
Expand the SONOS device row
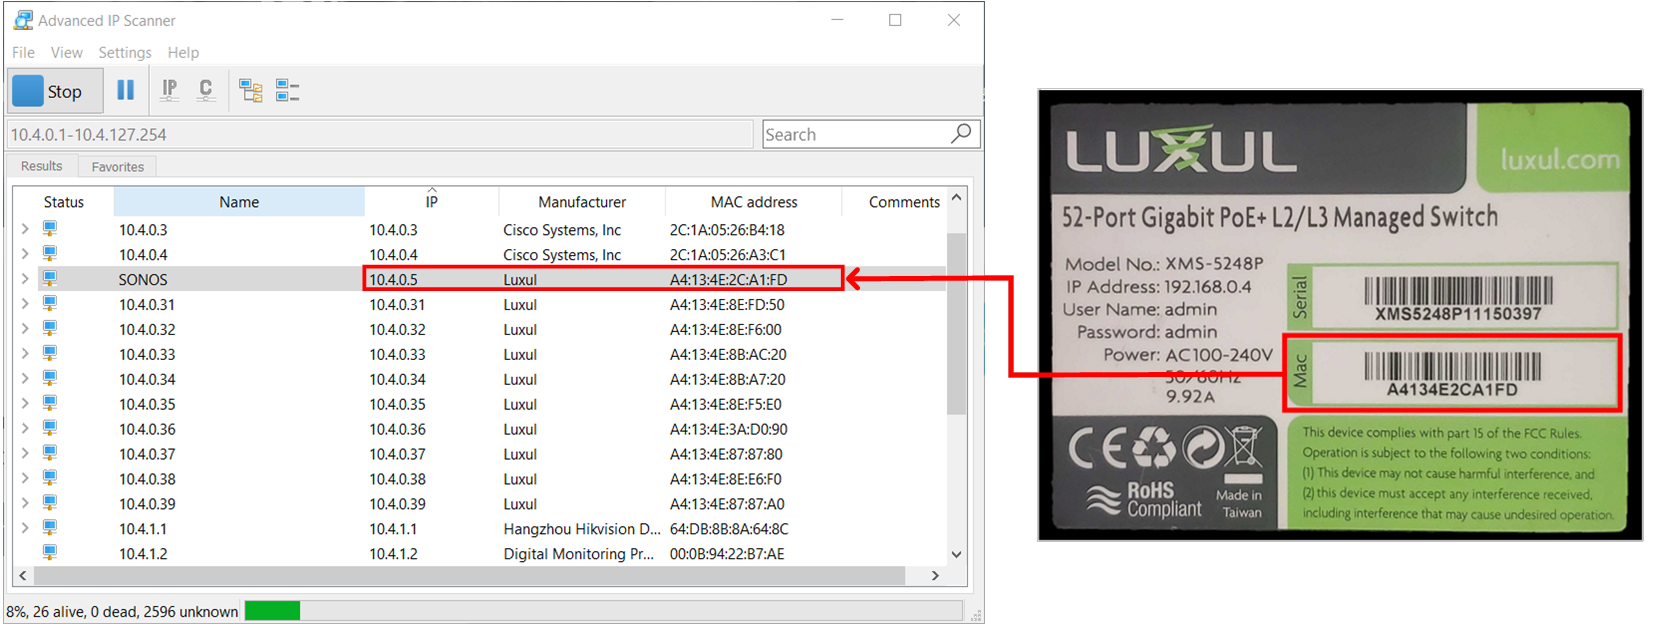click(x=25, y=279)
